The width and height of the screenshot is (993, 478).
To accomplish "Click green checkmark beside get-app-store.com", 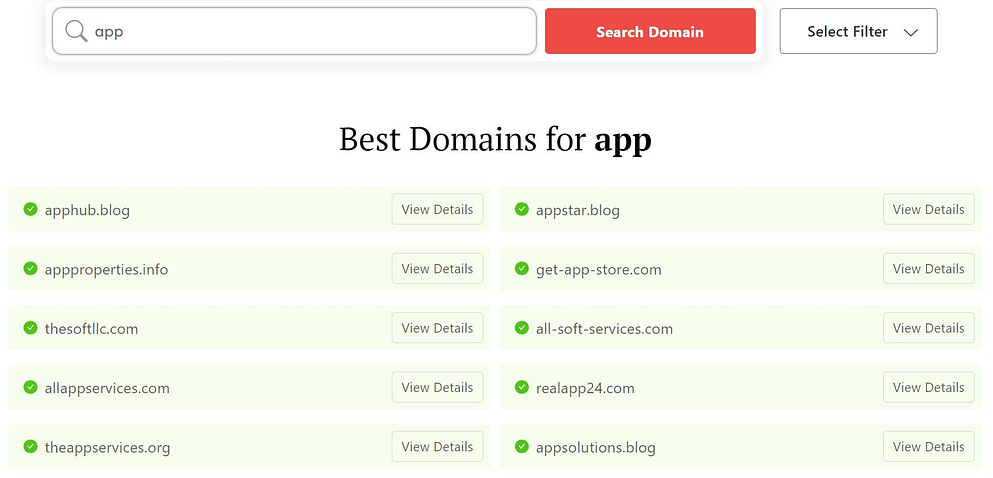I will 521,269.
